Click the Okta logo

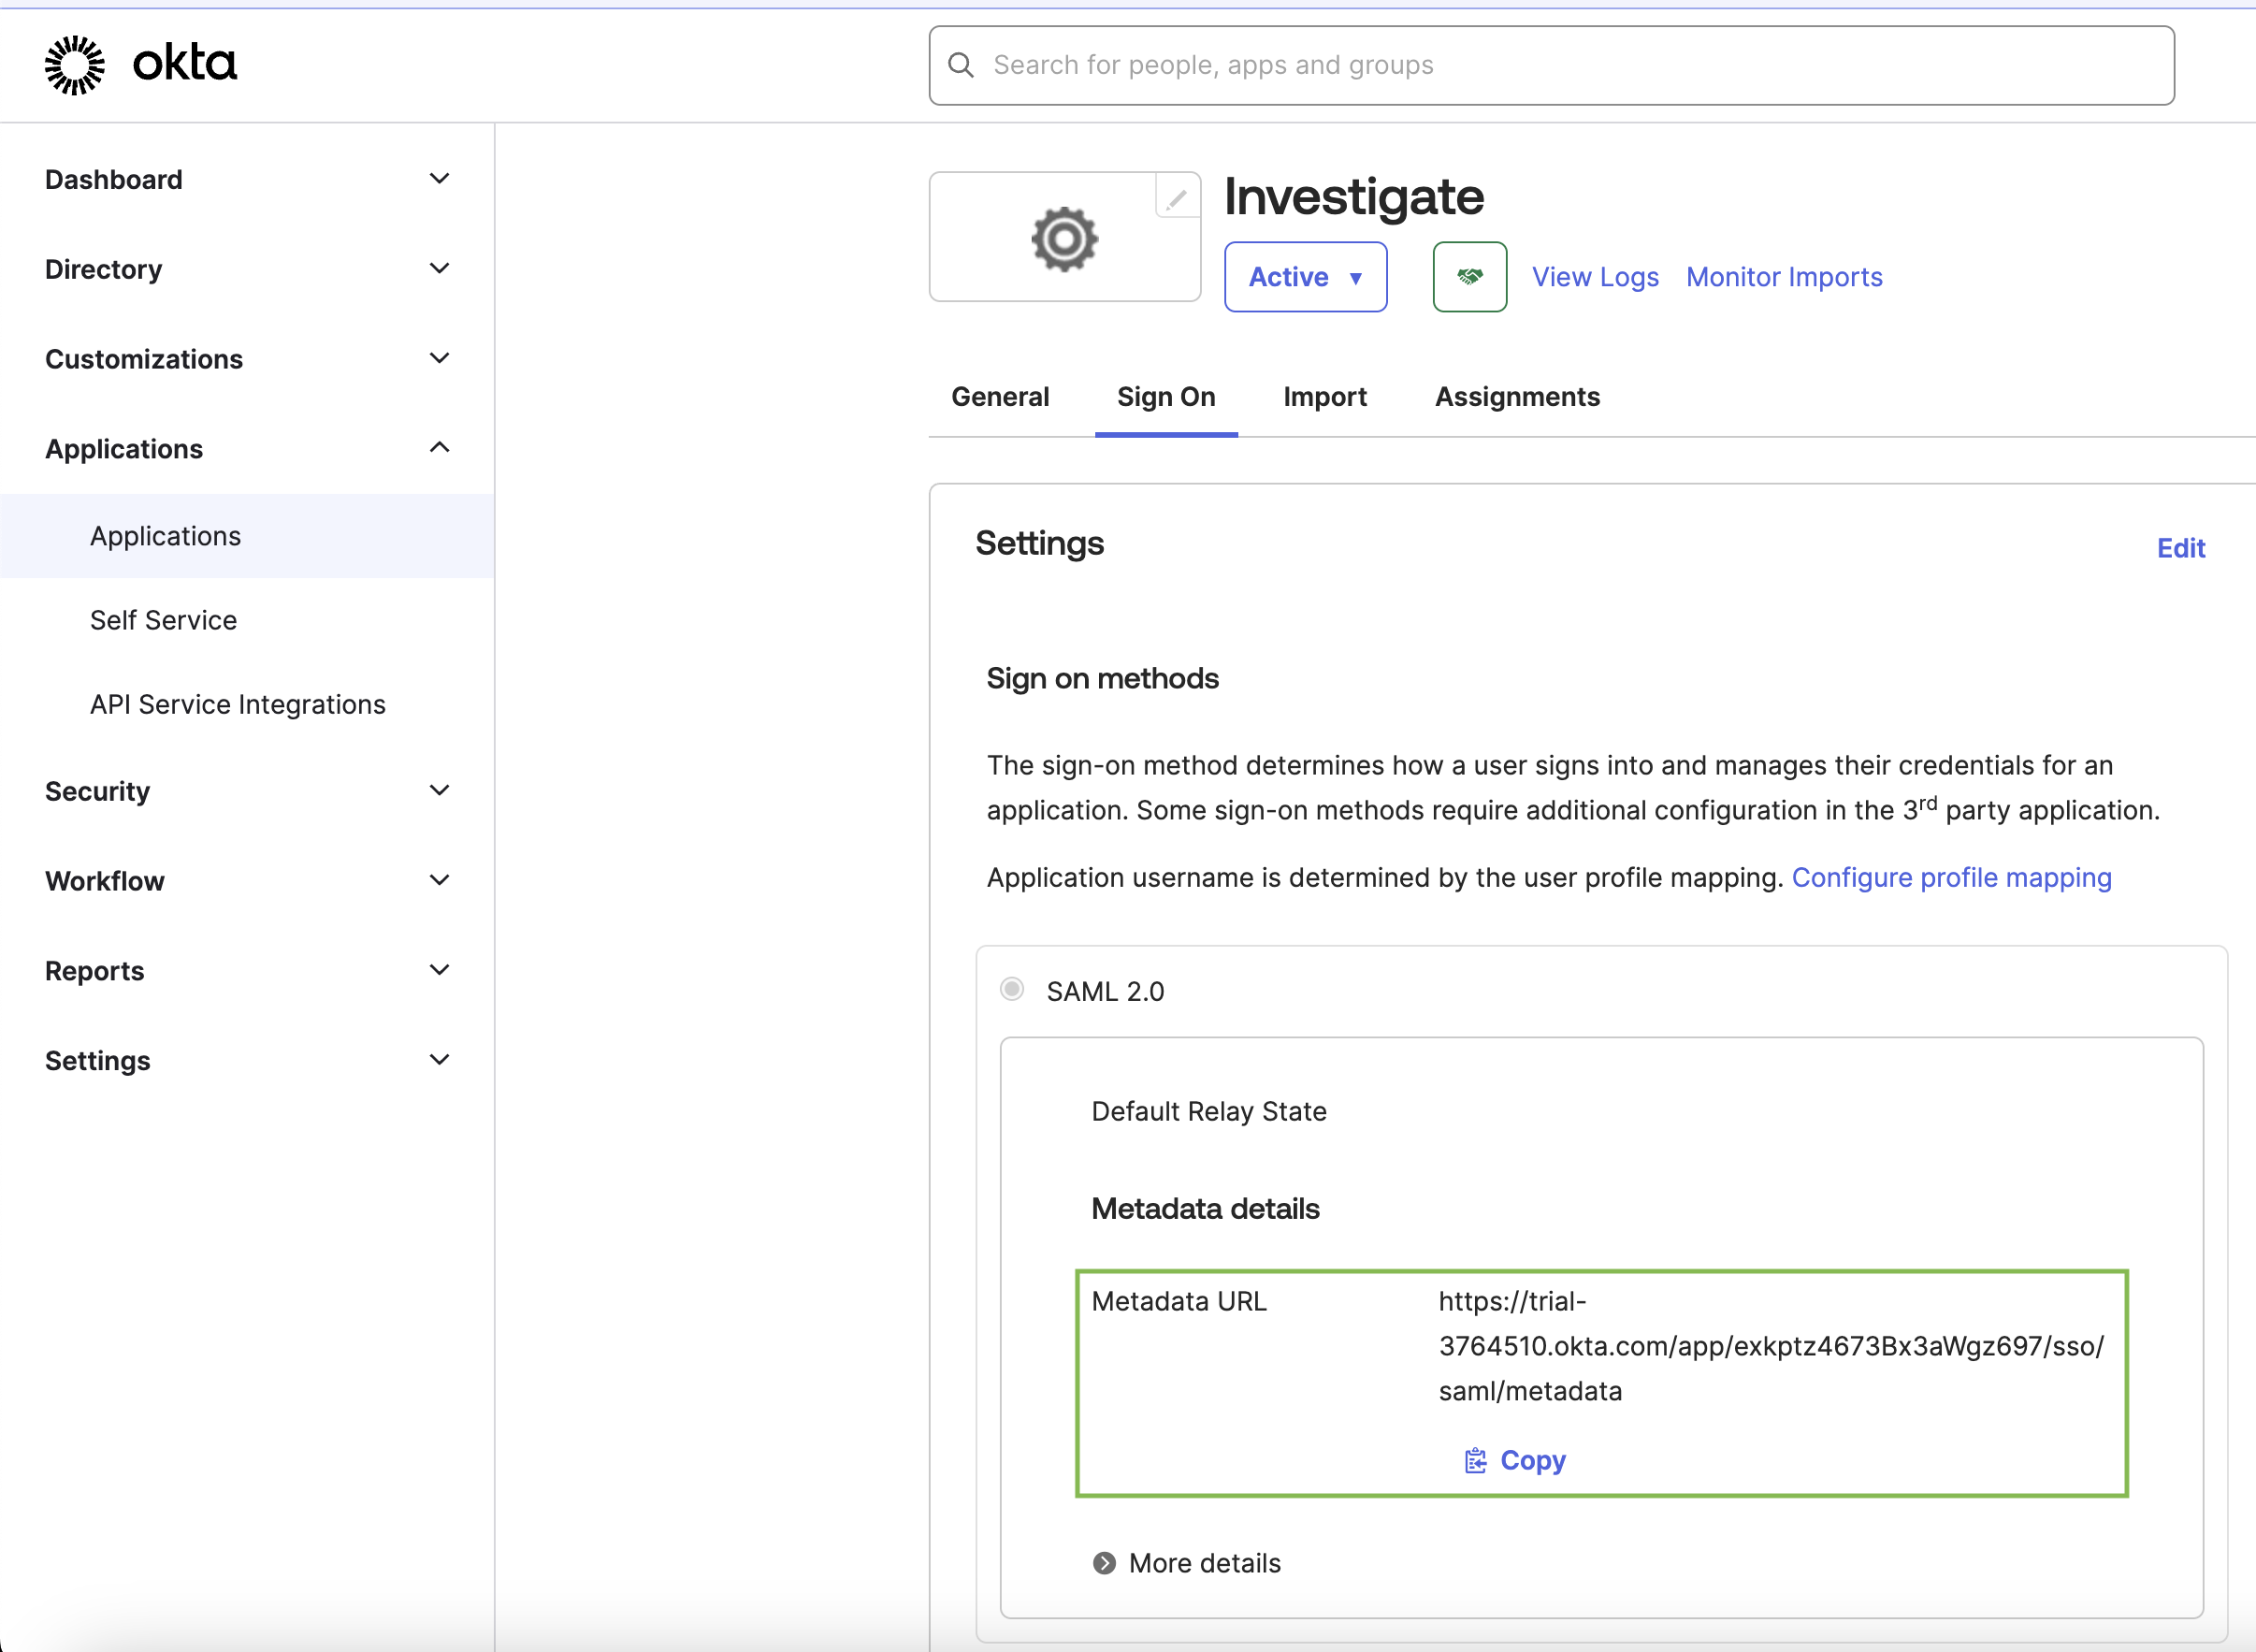point(140,63)
